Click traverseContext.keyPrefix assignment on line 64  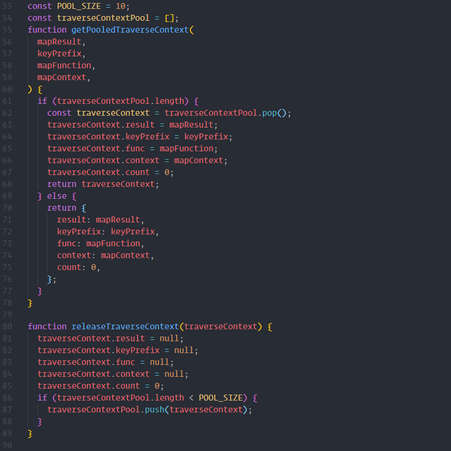click(140, 137)
